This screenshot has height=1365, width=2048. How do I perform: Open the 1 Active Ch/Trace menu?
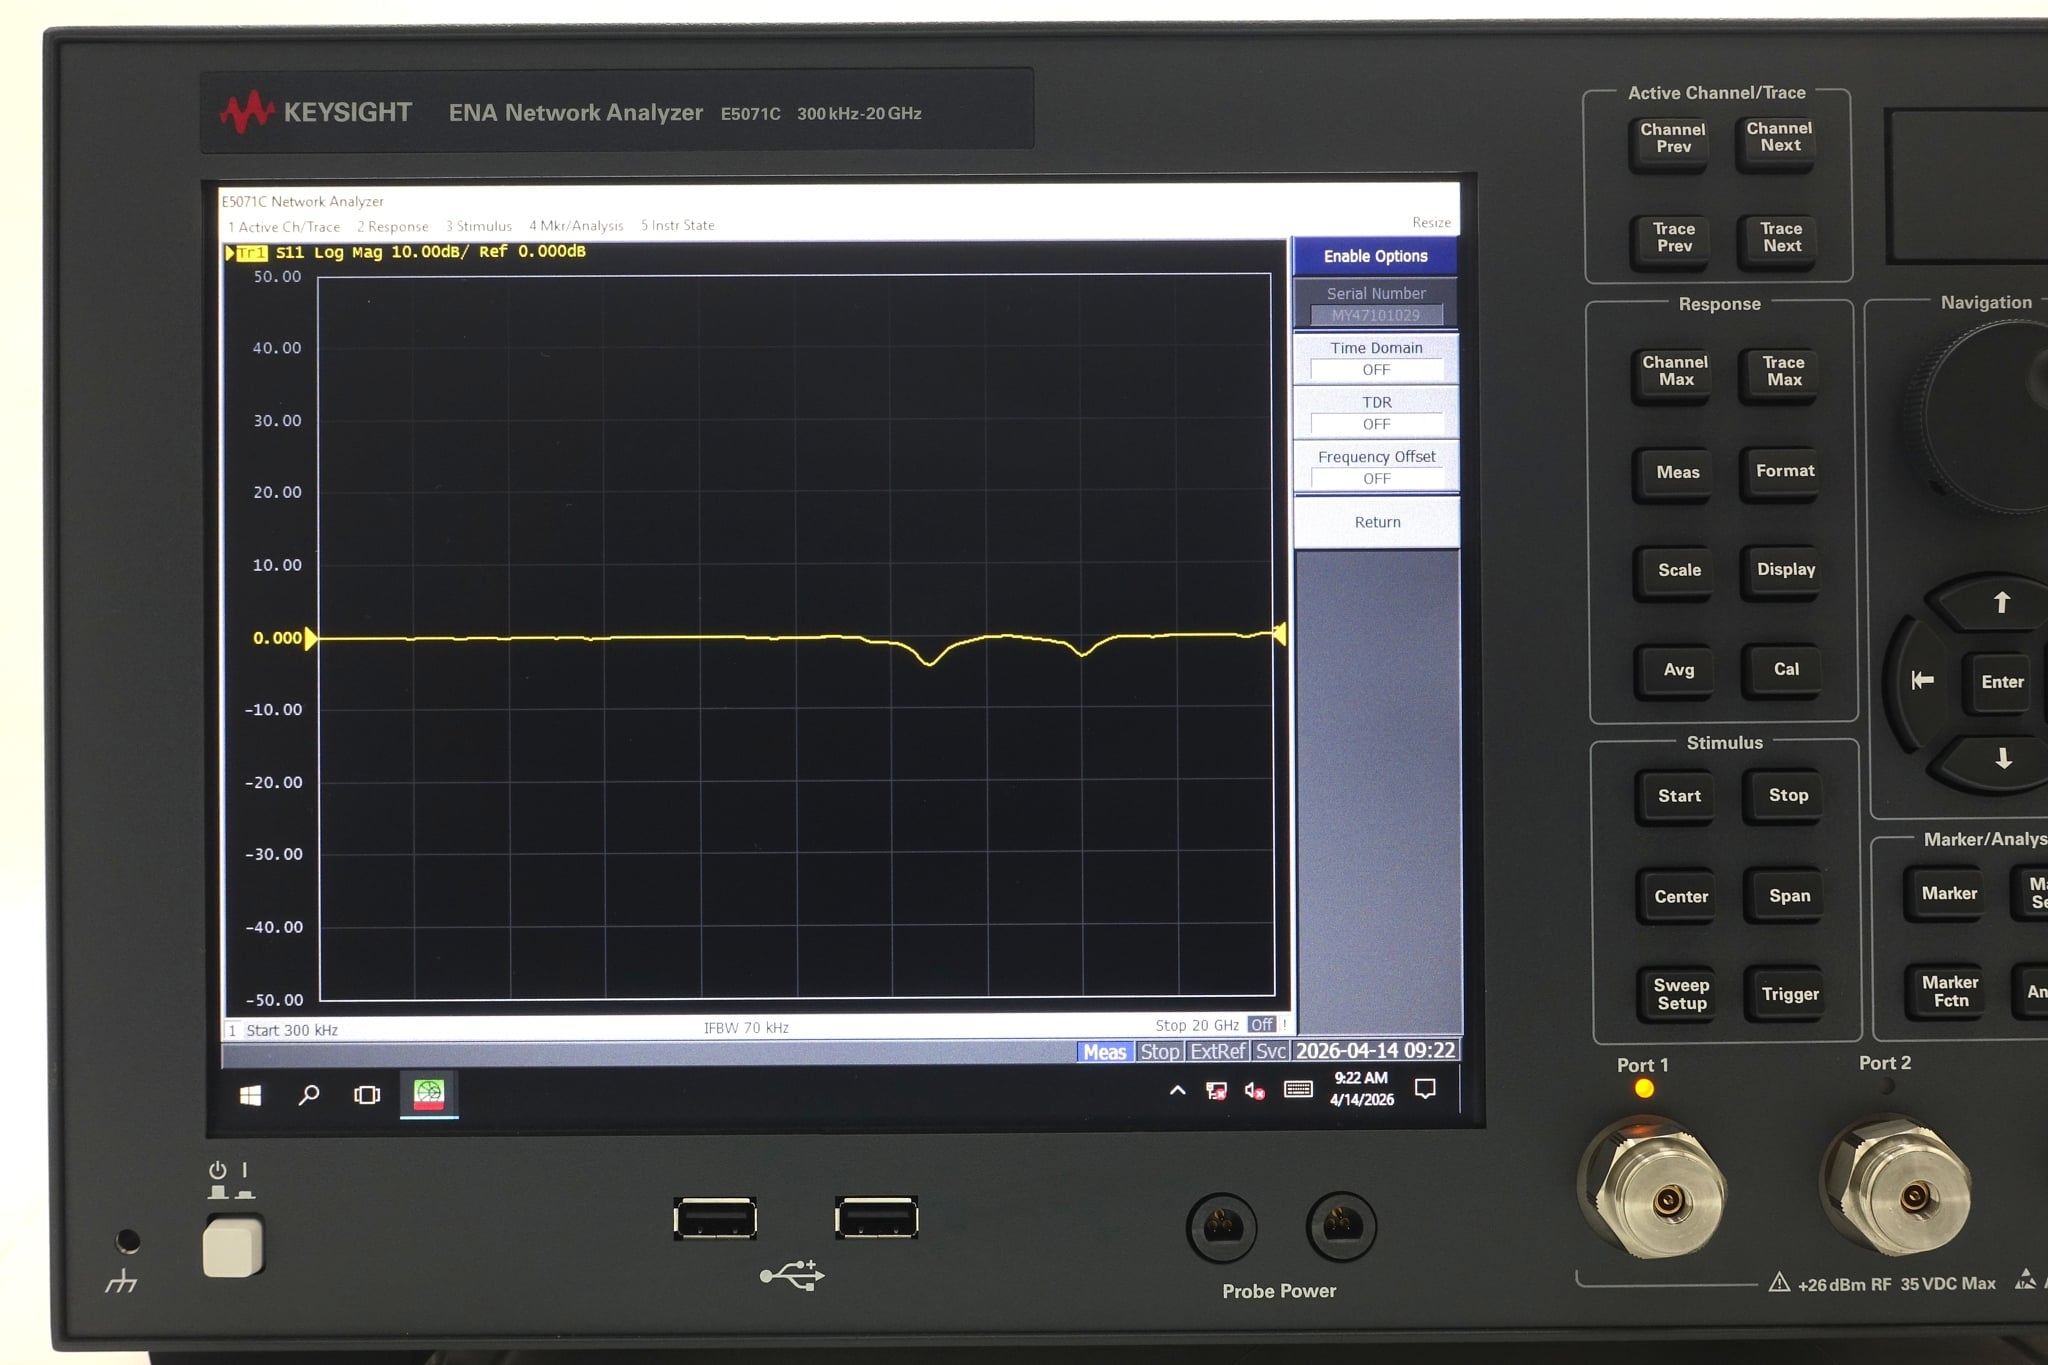click(x=284, y=227)
